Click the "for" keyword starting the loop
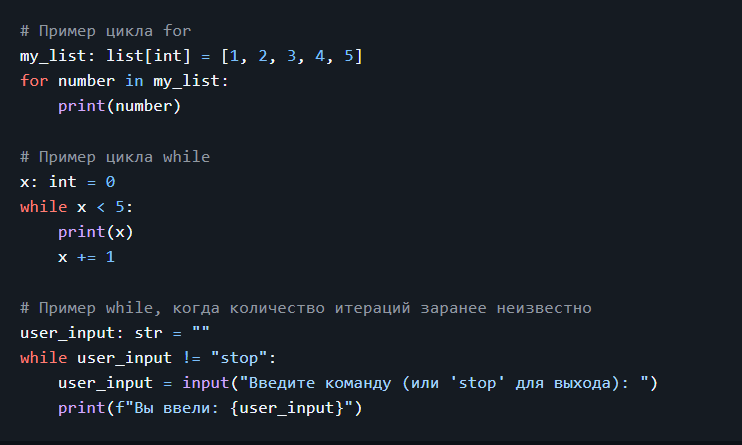Screen dimensions: 742x445 pyautogui.click(x=33, y=81)
